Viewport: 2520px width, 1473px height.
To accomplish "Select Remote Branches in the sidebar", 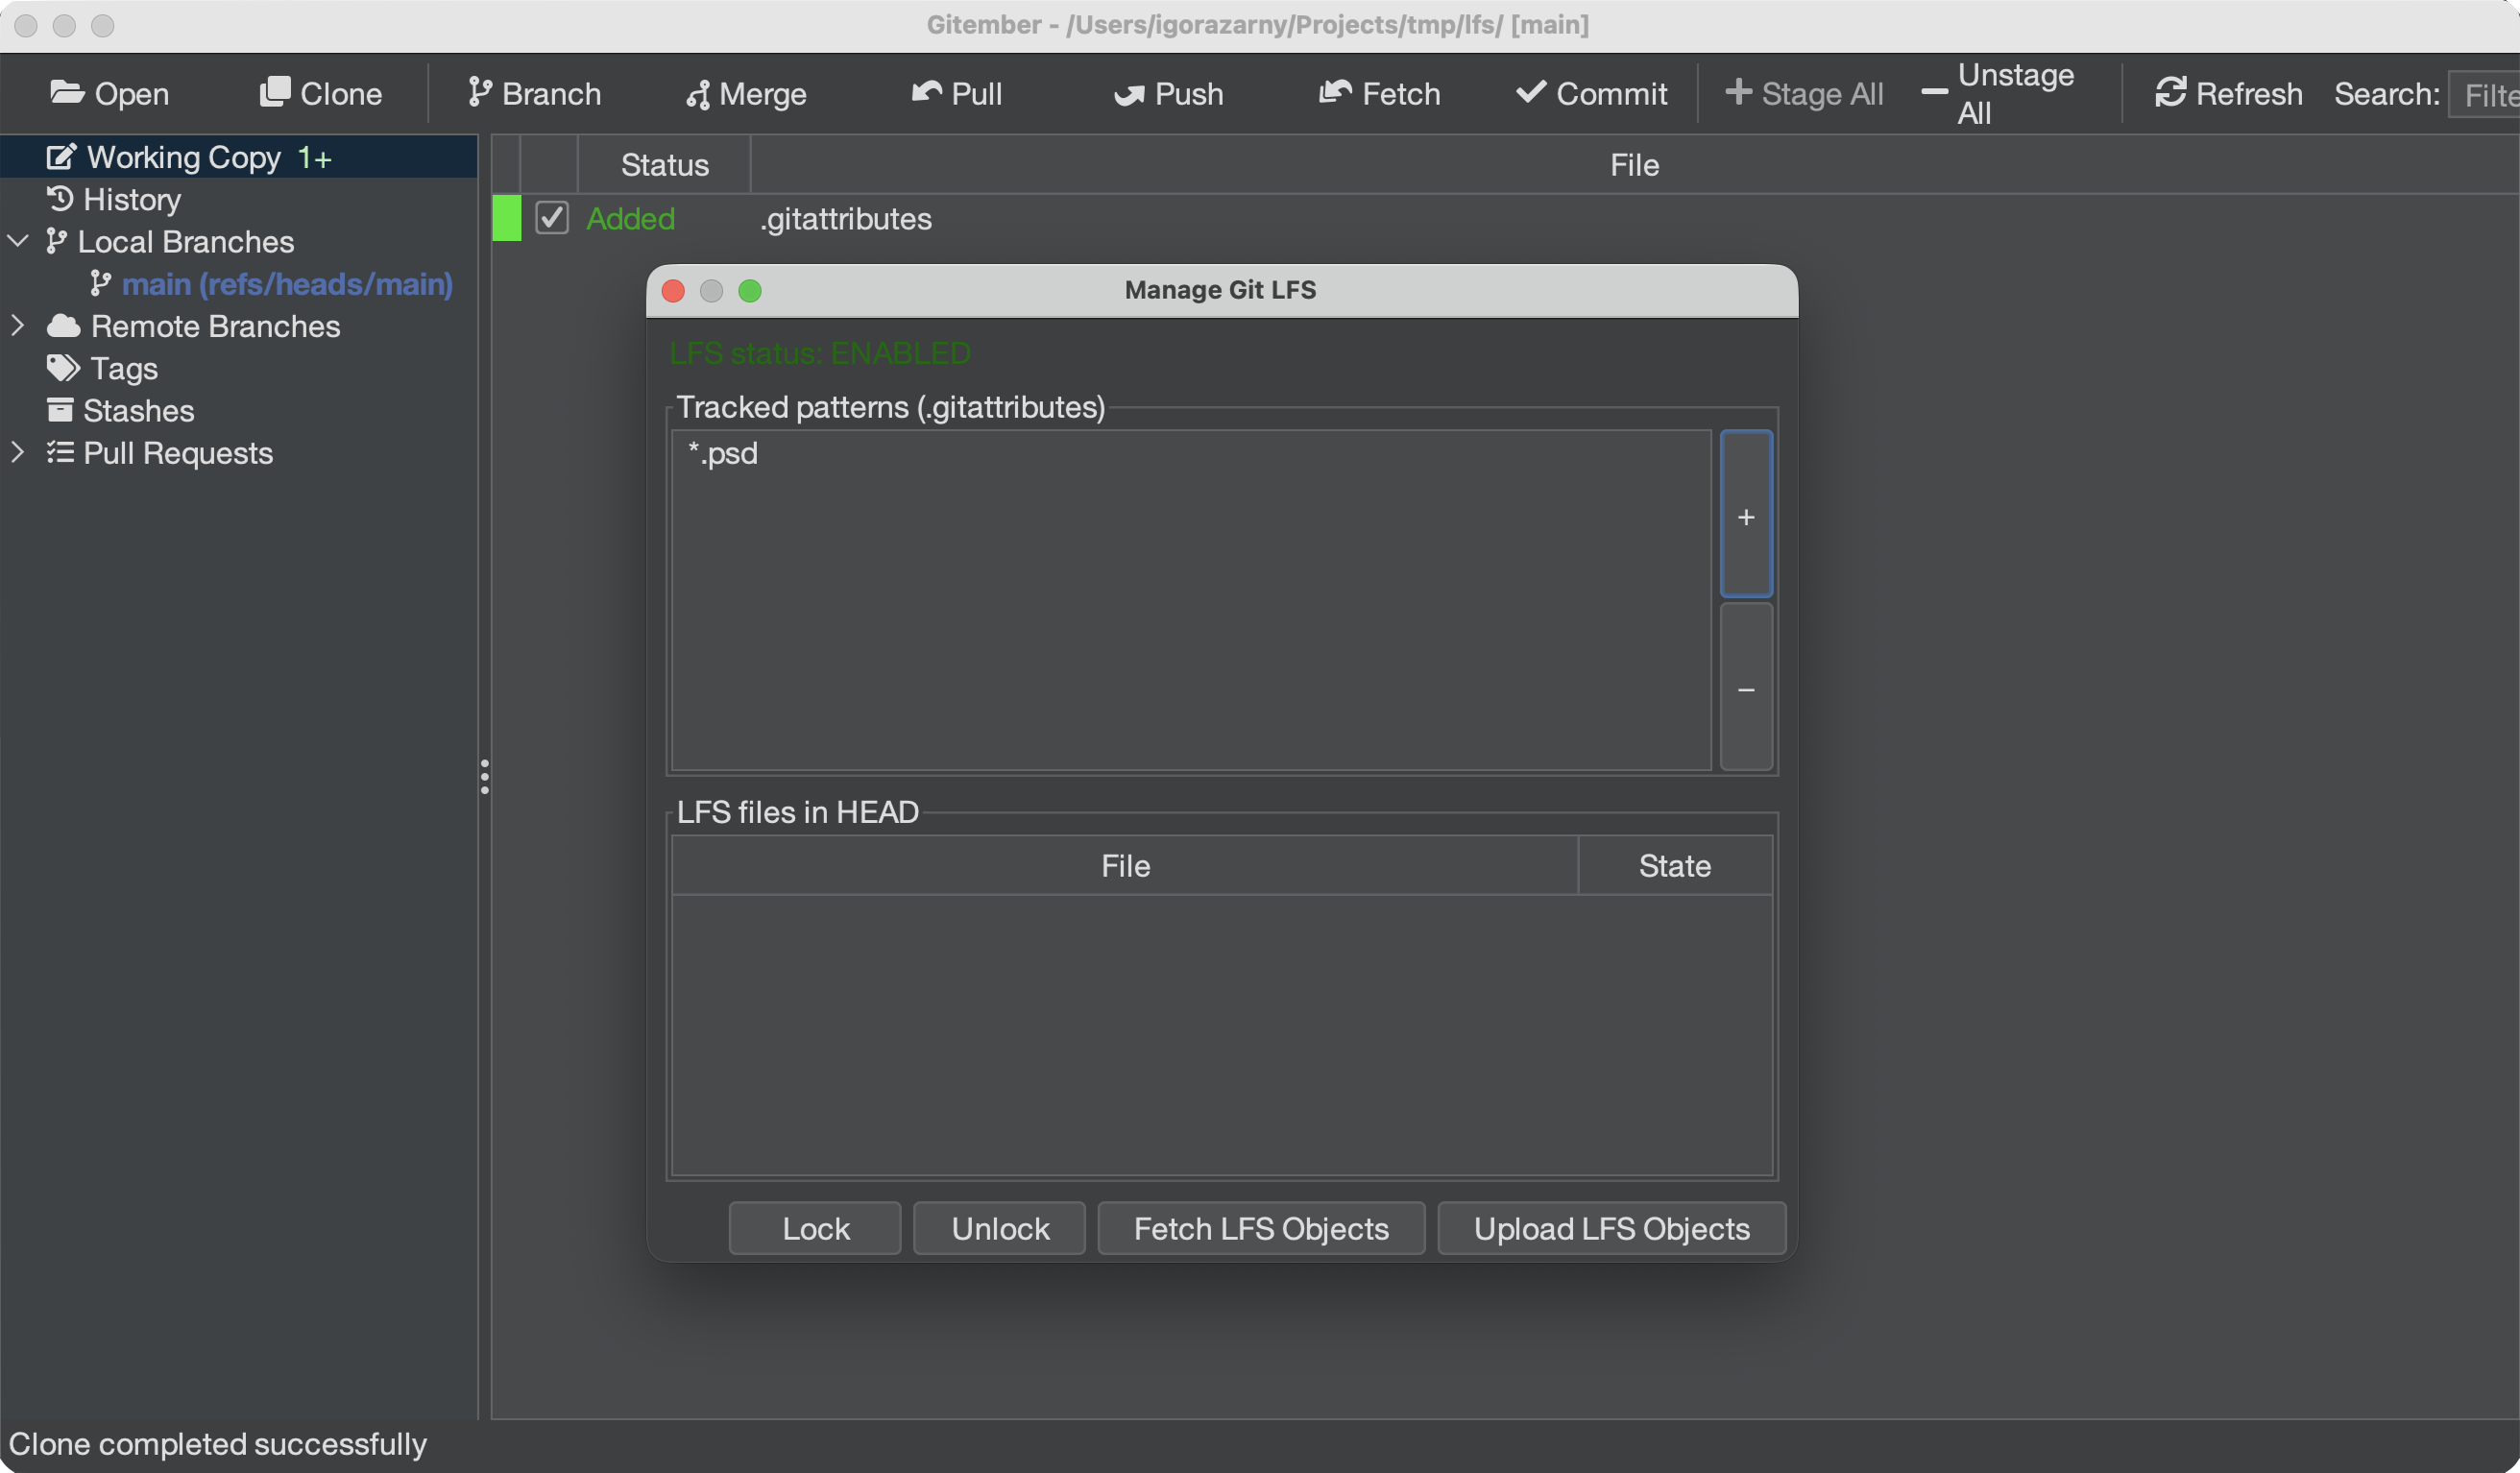I will pyautogui.click(x=194, y=326).
